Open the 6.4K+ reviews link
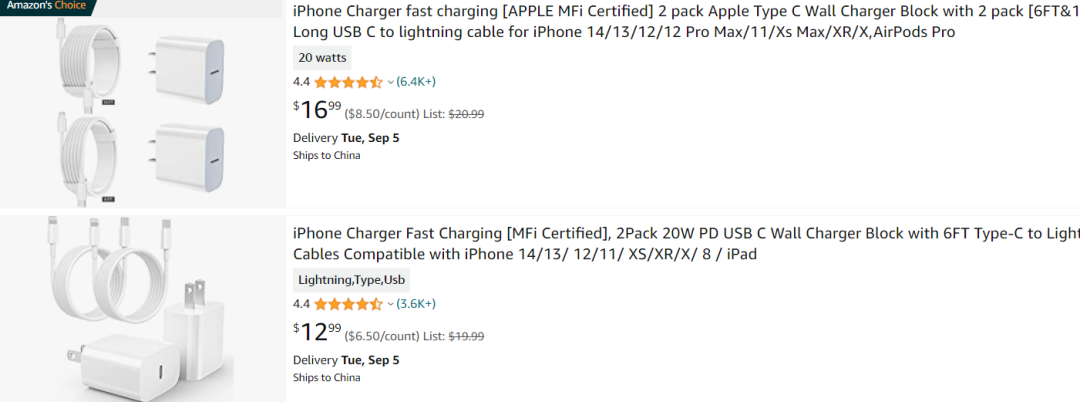 point(416,82)
